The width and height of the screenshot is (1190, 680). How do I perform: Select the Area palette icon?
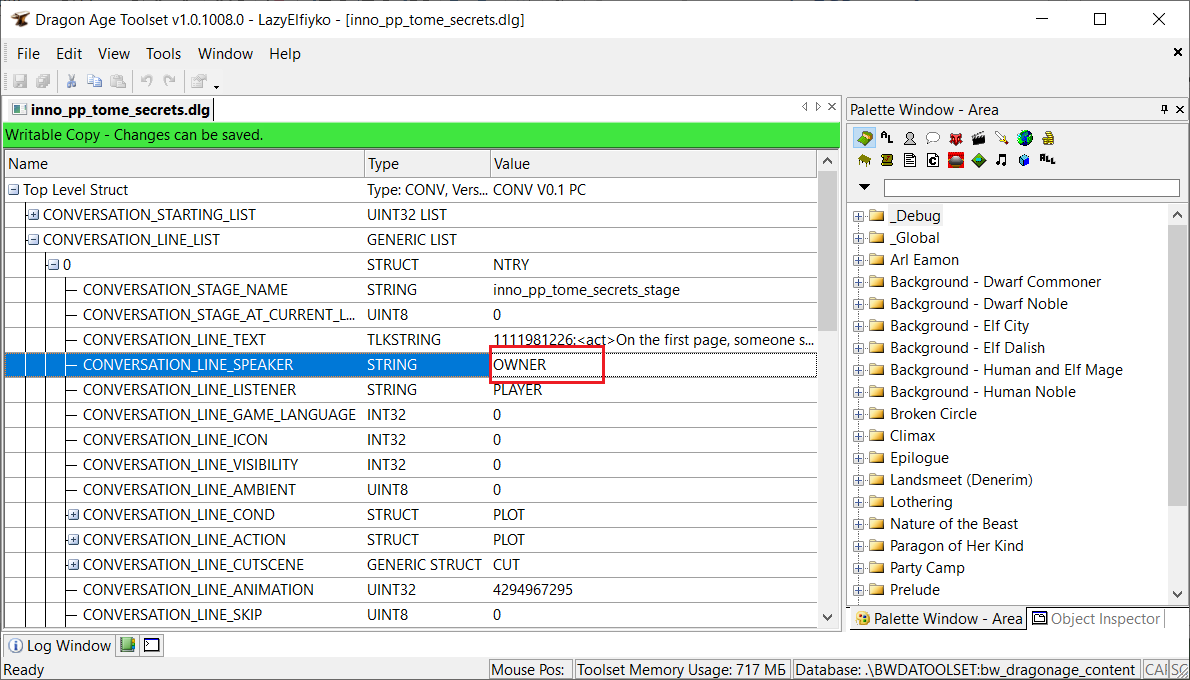pos(864,138)
